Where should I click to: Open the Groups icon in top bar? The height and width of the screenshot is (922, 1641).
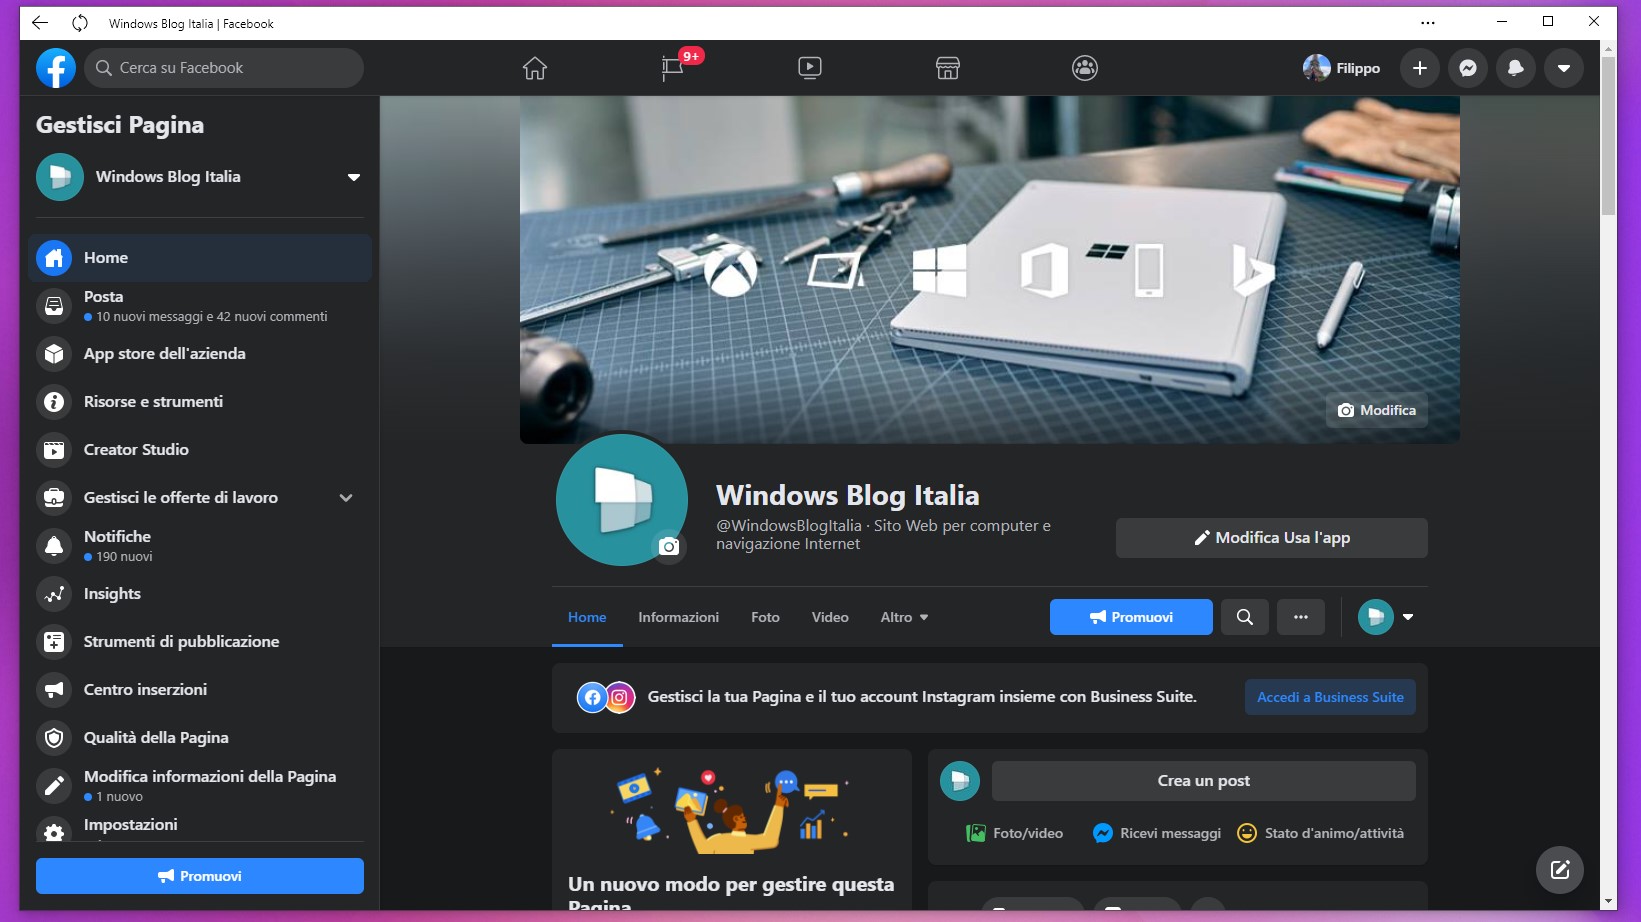click(1085, 68)
